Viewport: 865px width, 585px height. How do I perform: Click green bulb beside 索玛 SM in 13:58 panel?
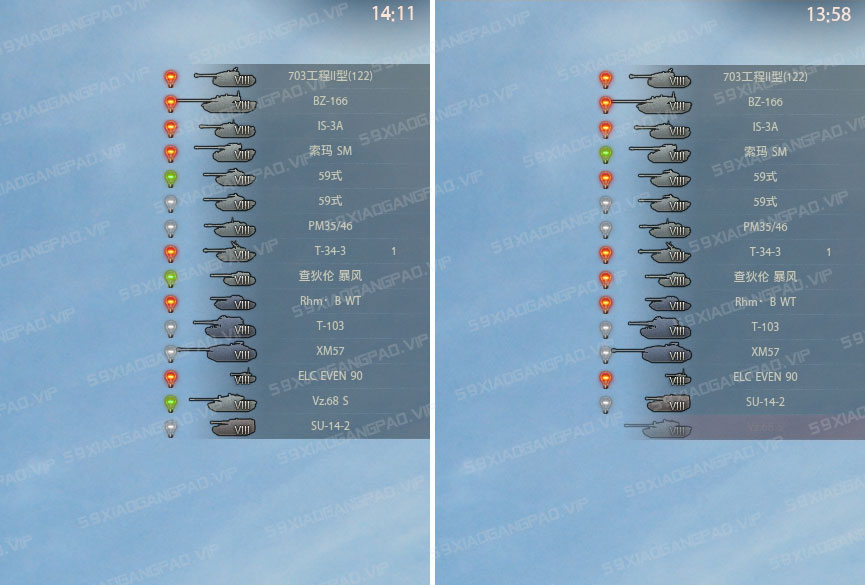[x=606, y=154]
